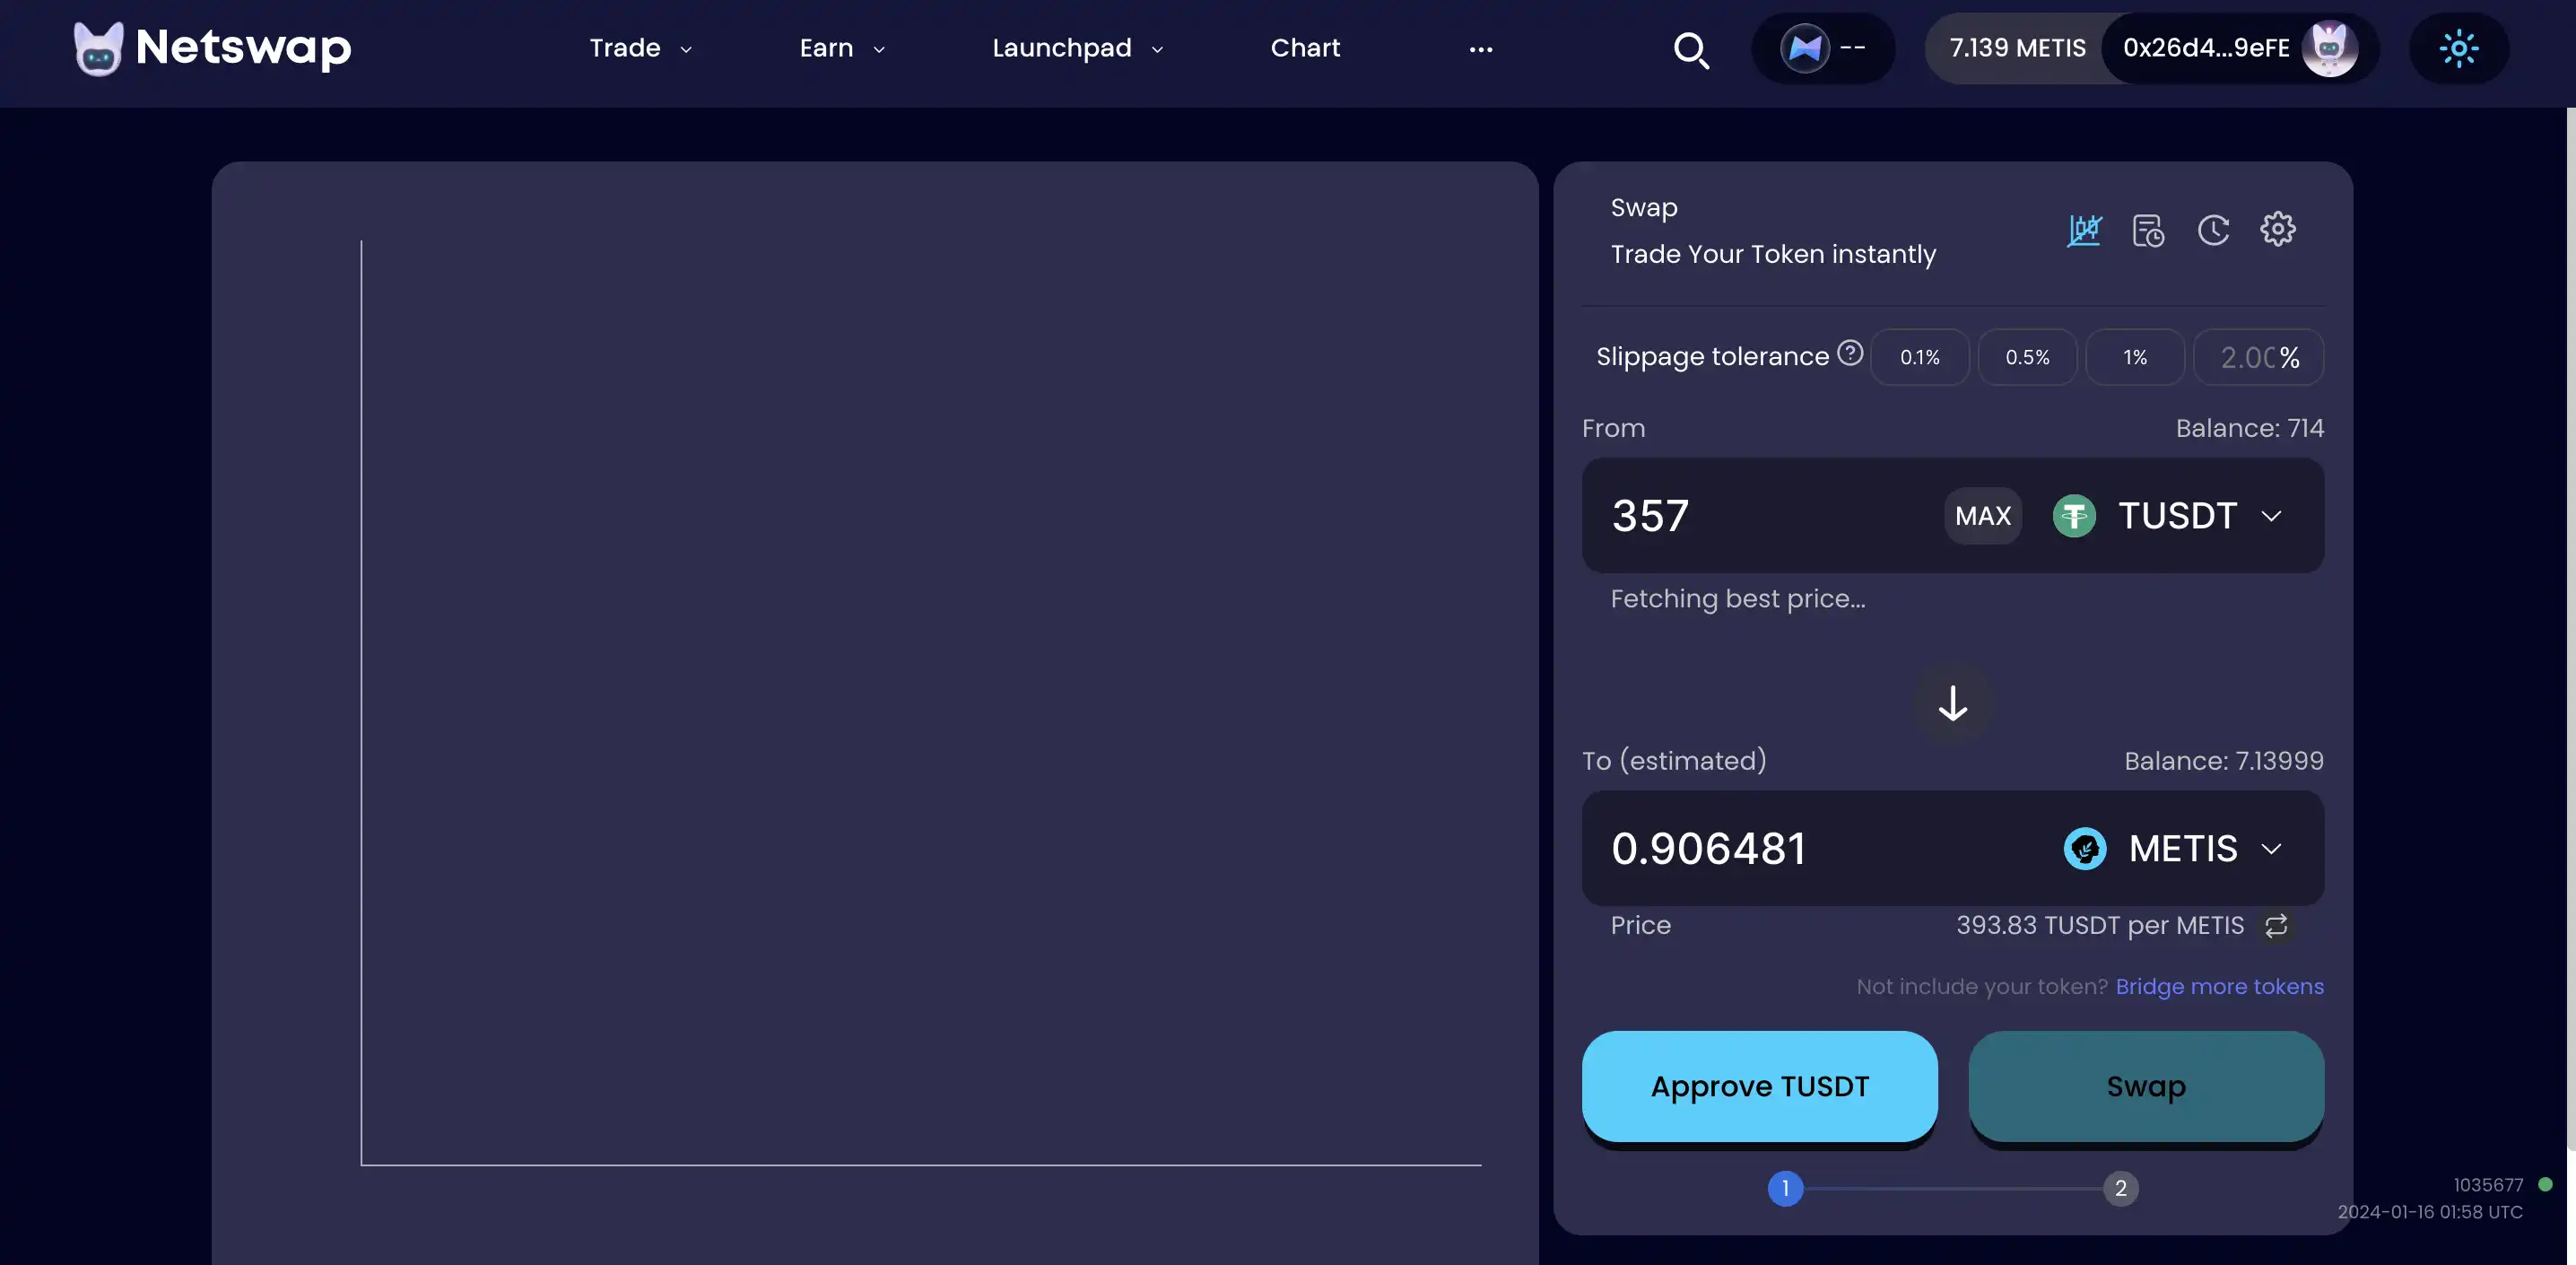The image size is (2576, 1265).
Task: Click the chart/analytics icon in swap panel
Action: (x=2084, y=230)
